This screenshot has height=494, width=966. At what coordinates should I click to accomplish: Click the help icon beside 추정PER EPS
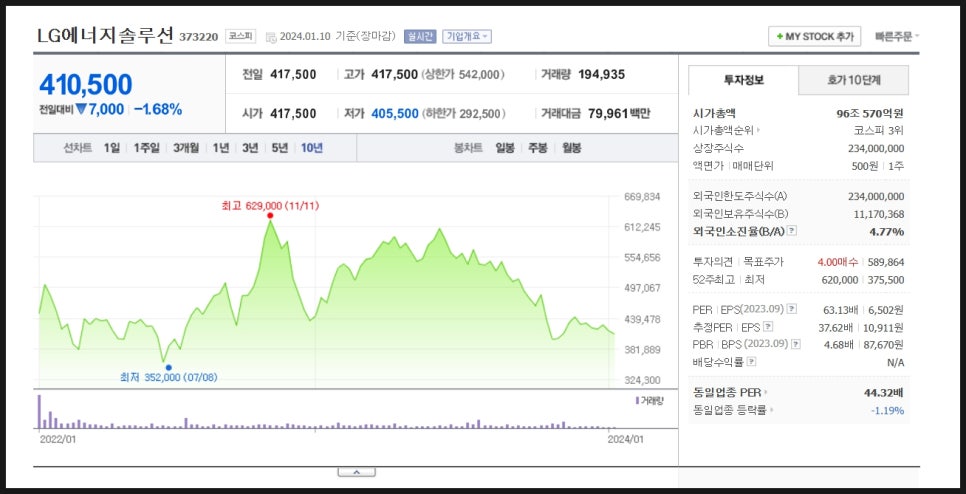pos(768,327)
